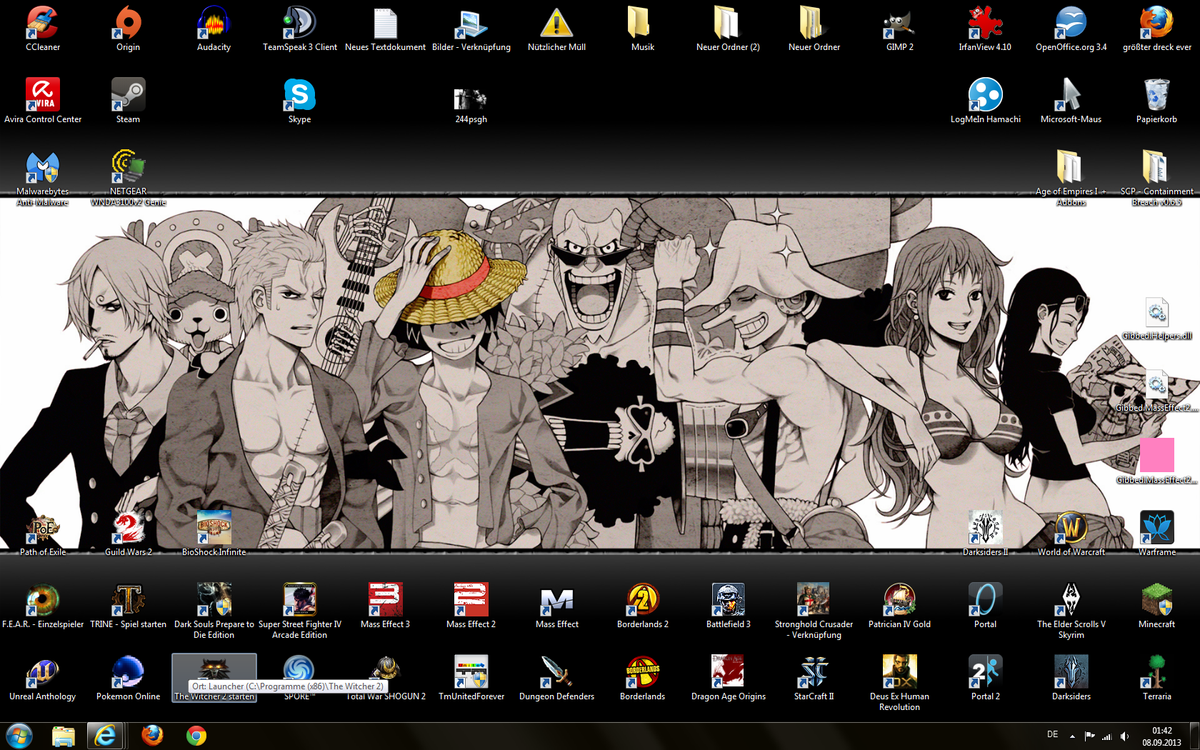This screenshot has width=1200, height=750.
Task: Launch Minecraft from the desktop
Action: (x=1157, y=599)
